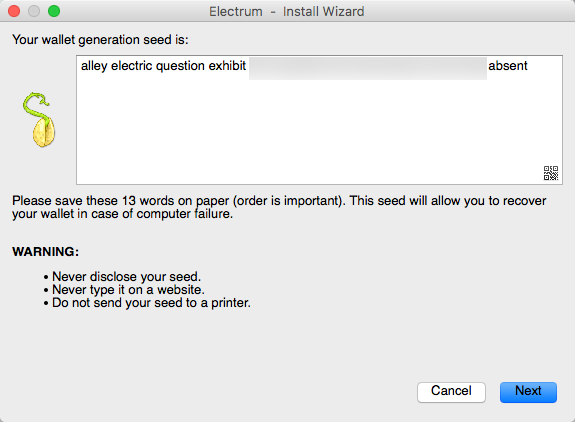
Task: Cancel the wallet installation wizard
Action: coord(451,392)
